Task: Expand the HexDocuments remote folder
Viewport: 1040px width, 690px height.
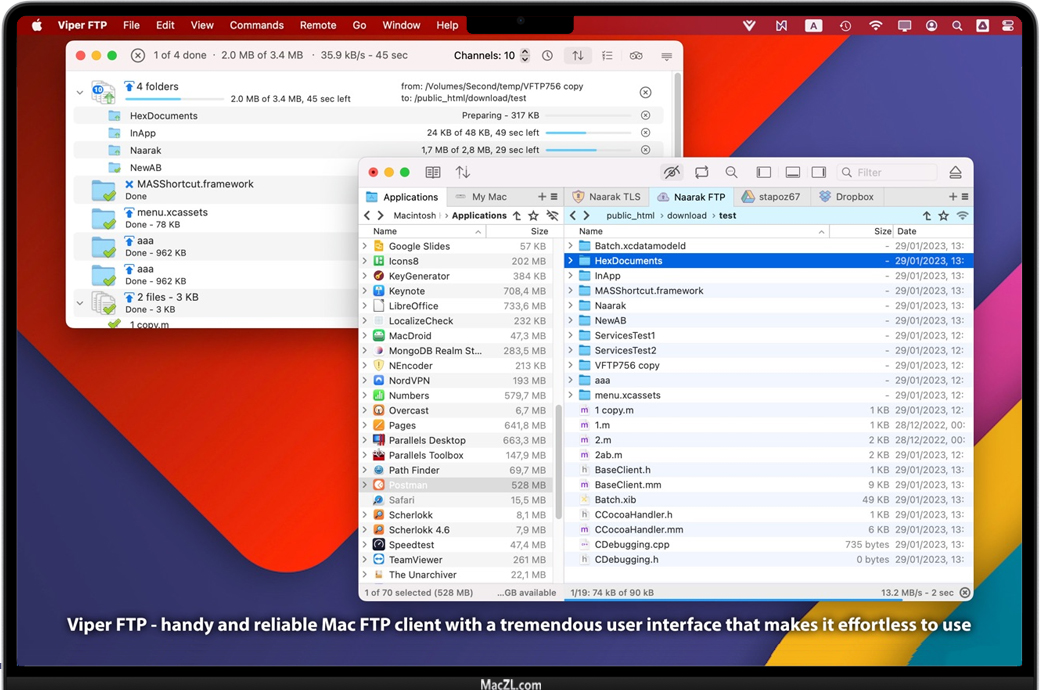Action: [571, 261]
